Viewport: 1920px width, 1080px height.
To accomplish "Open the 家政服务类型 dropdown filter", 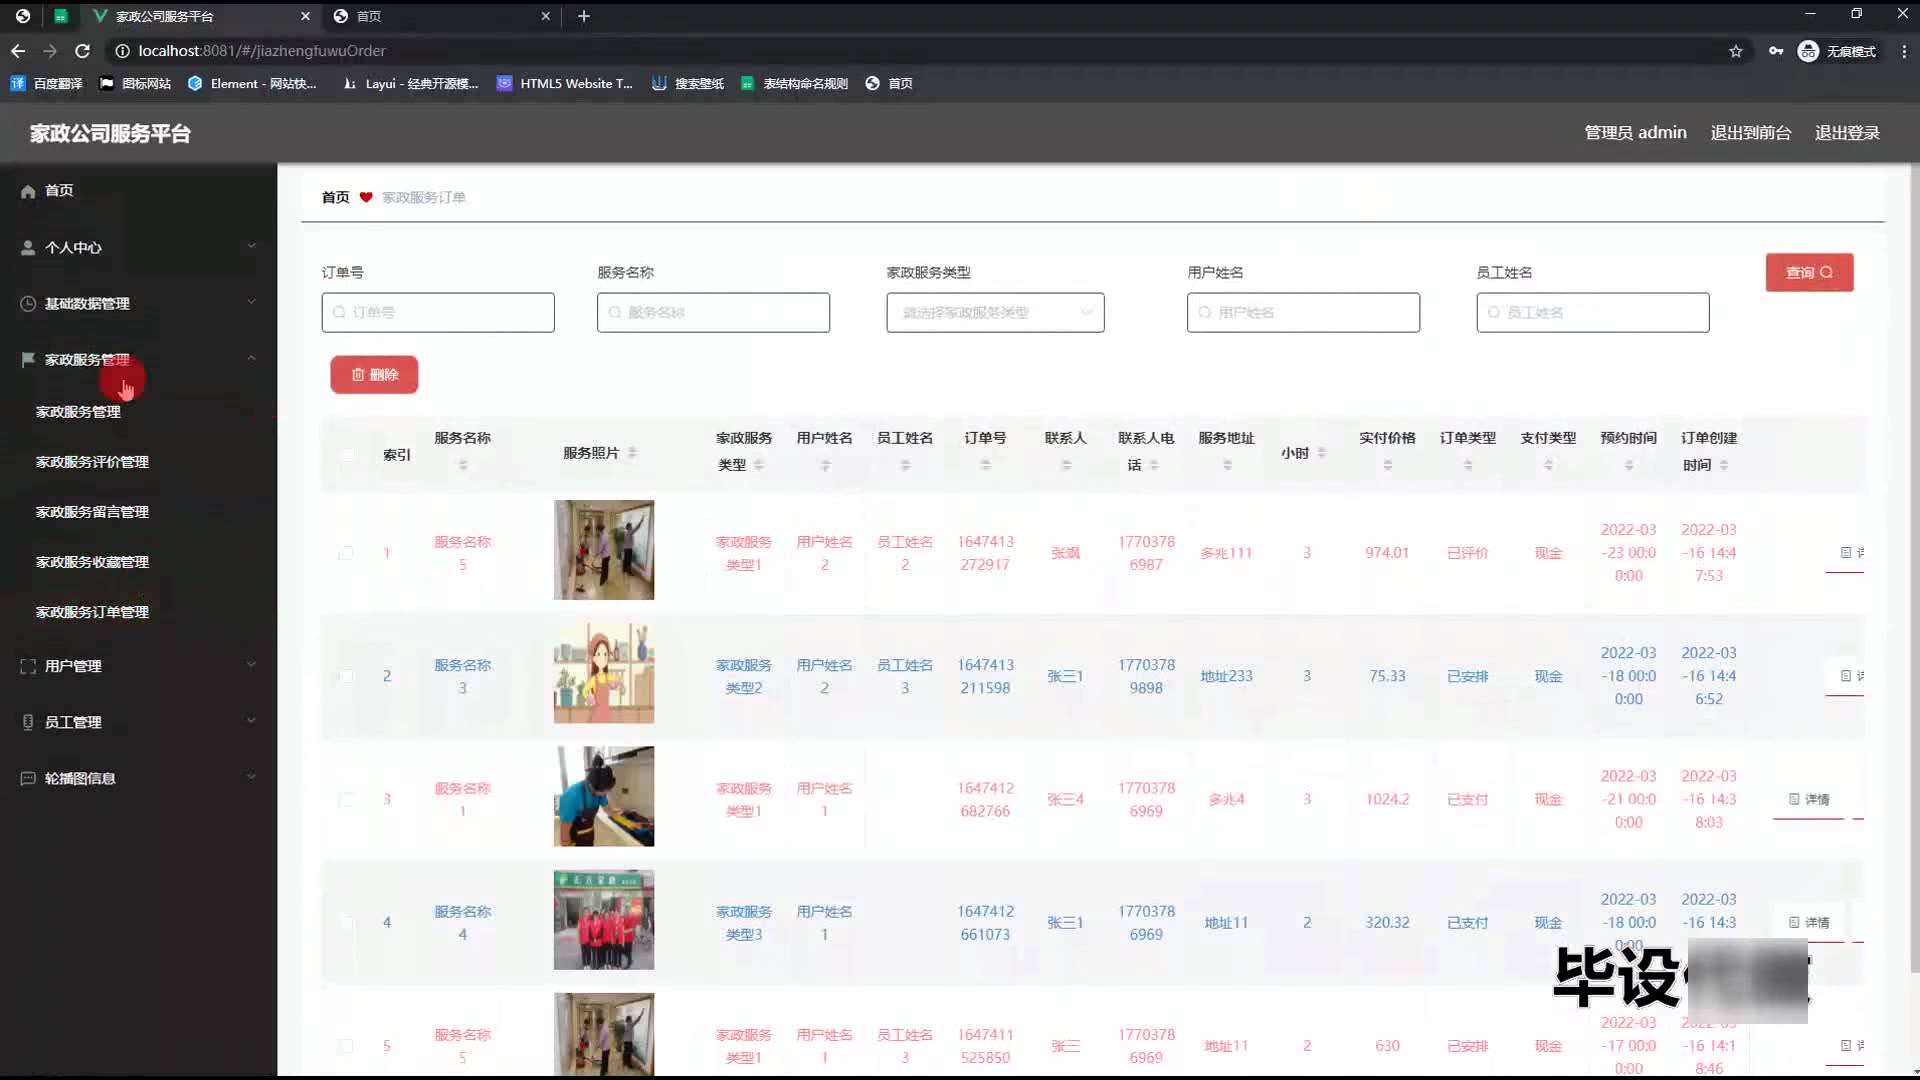I will click(995, 313).
